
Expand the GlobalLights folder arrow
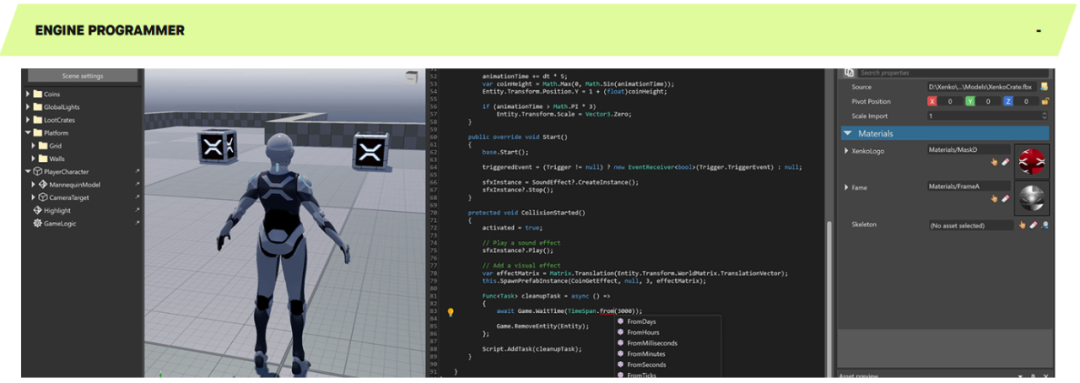(28, 107)
